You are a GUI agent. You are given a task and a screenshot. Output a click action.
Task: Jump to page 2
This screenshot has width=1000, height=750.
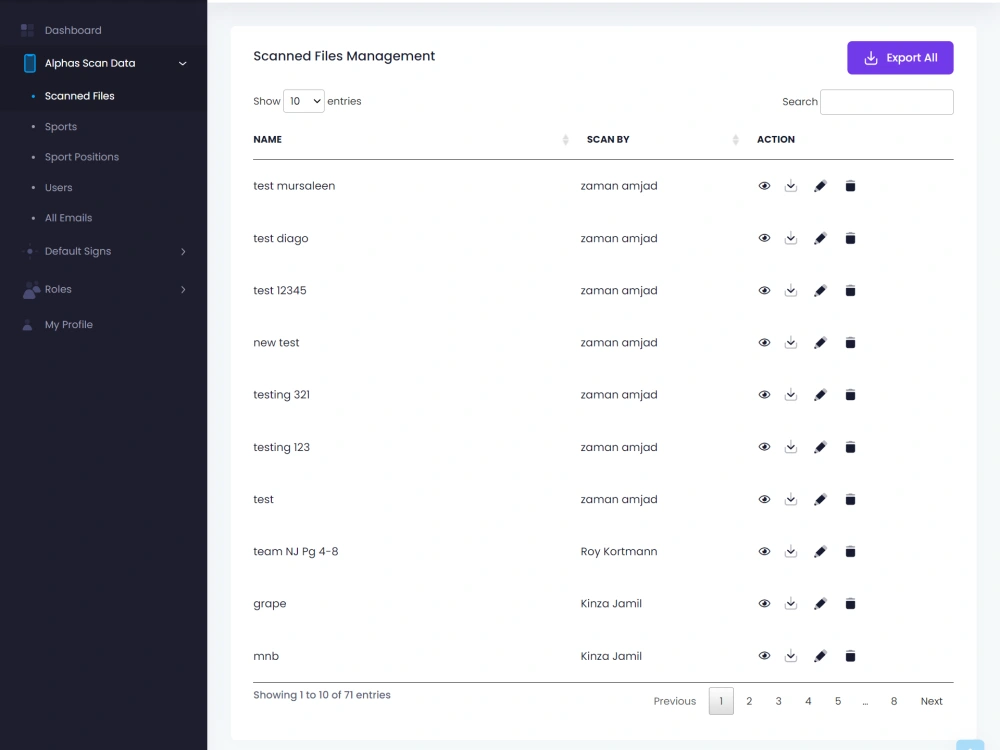pos(749,702)
